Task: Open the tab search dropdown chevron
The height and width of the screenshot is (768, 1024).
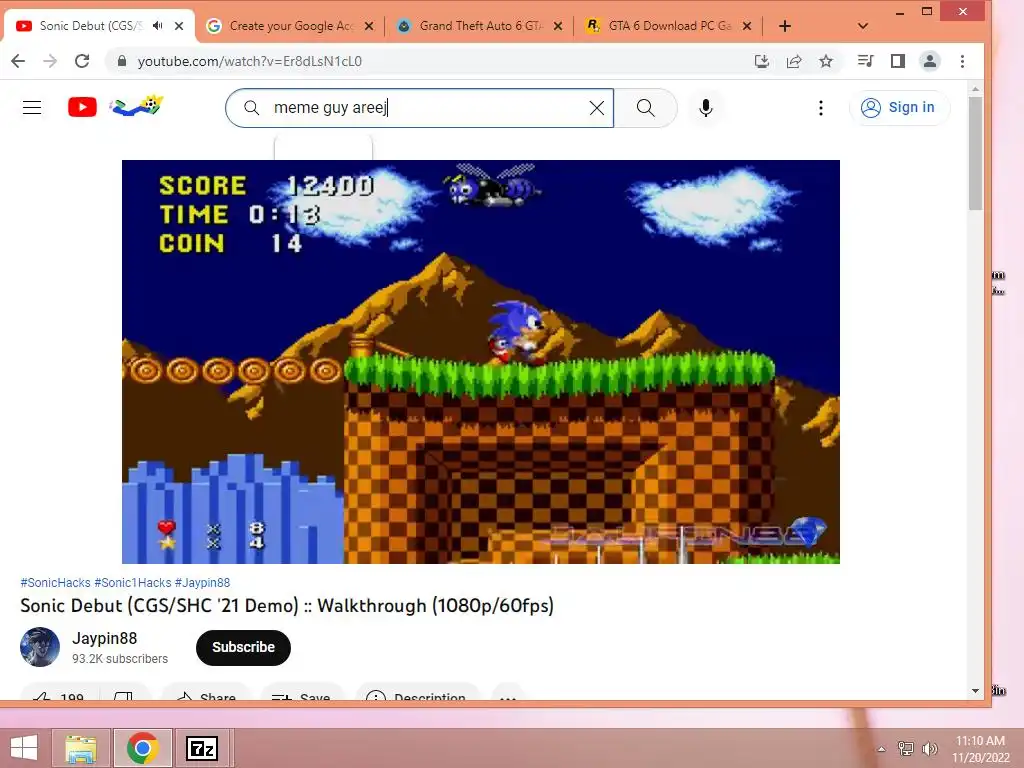Action: coord(863,26)
